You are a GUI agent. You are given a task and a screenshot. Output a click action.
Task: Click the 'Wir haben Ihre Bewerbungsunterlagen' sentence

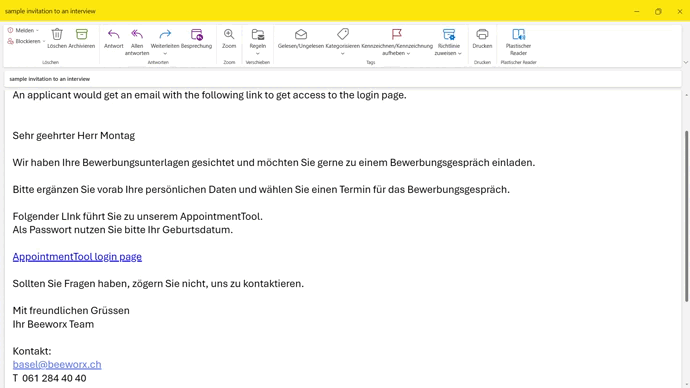274,163
